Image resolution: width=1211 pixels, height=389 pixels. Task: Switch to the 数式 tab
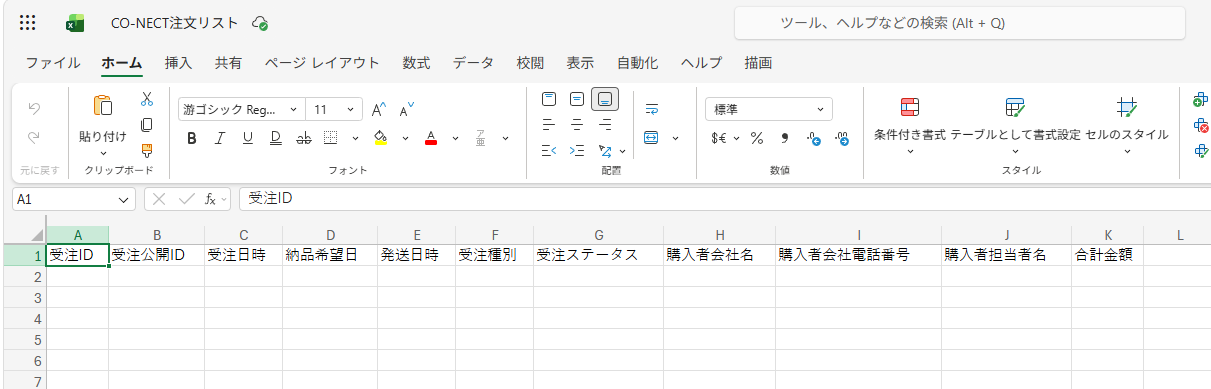coord(416,62)
